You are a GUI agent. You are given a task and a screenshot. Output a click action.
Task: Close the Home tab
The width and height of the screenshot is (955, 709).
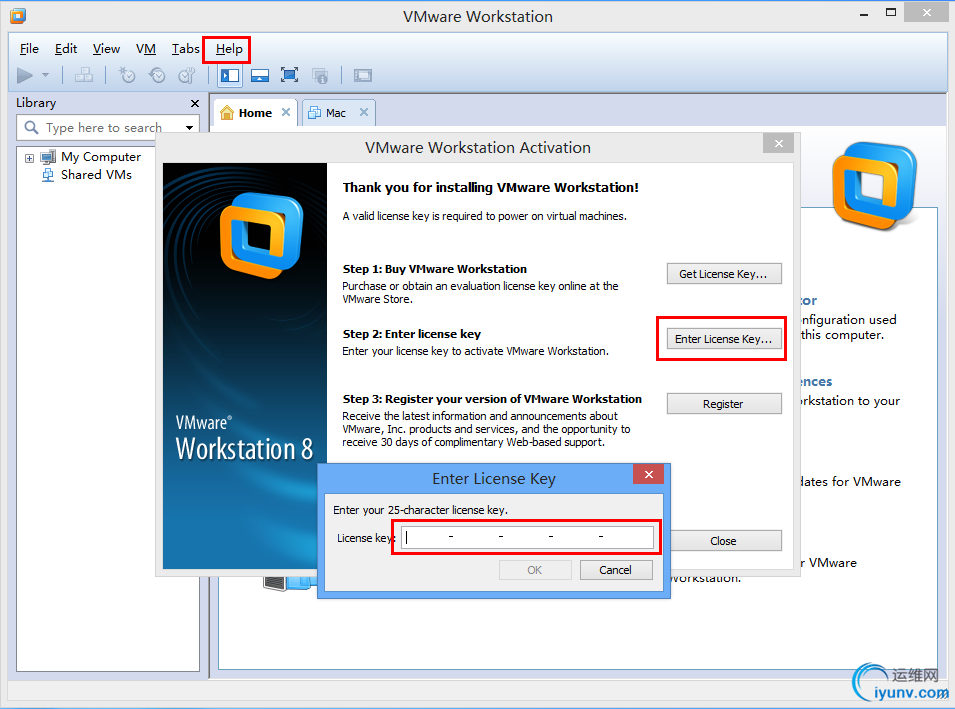[x=286, y=112]
